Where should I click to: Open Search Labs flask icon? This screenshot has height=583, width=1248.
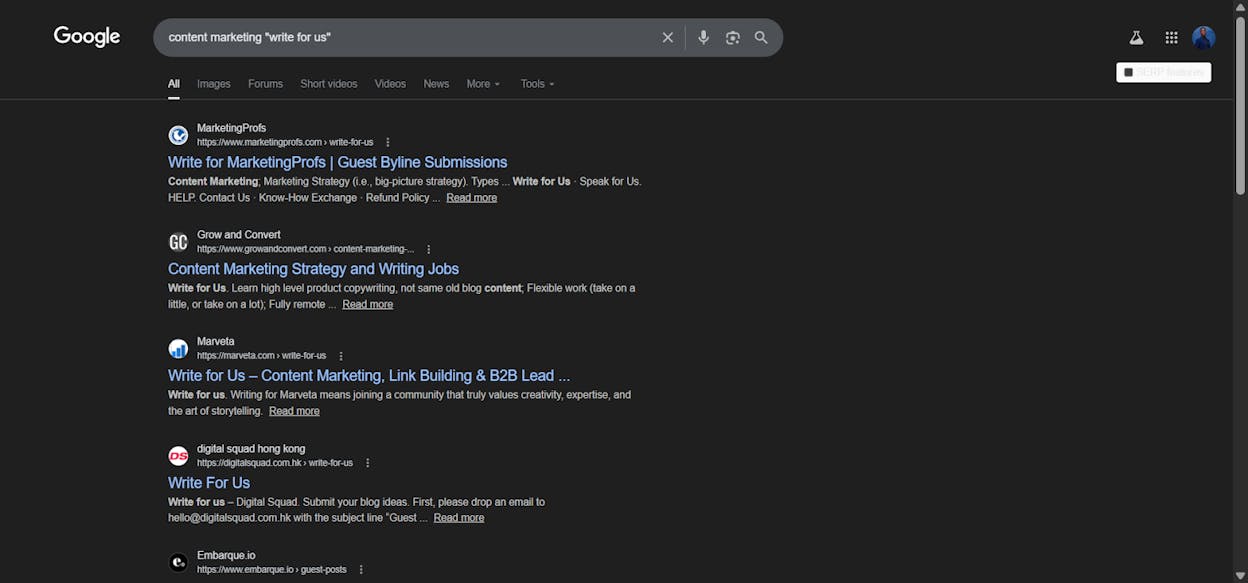click(1136, 37)
